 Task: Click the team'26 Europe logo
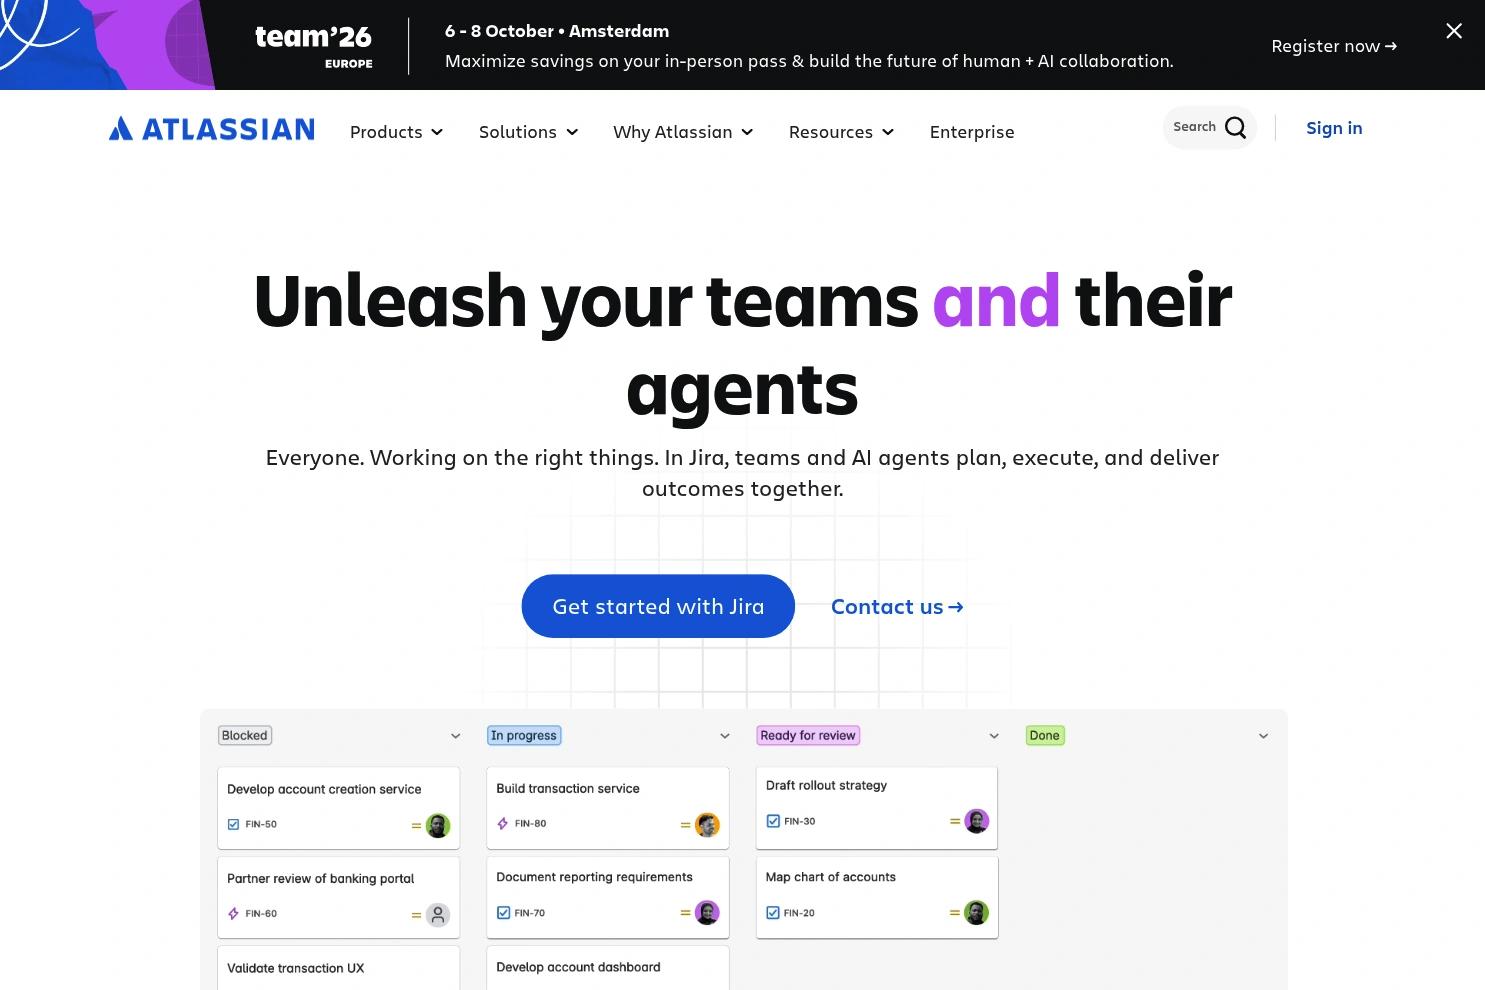[314, 46]
